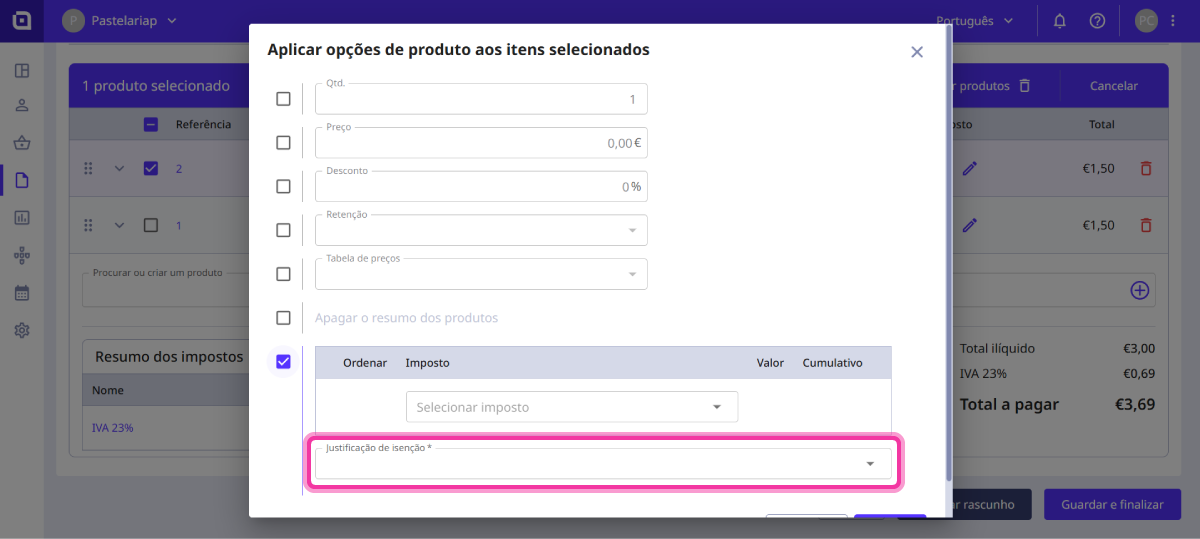
Task: Click the Total column header
Action: pyautogui.click(x=1101, y=125)
